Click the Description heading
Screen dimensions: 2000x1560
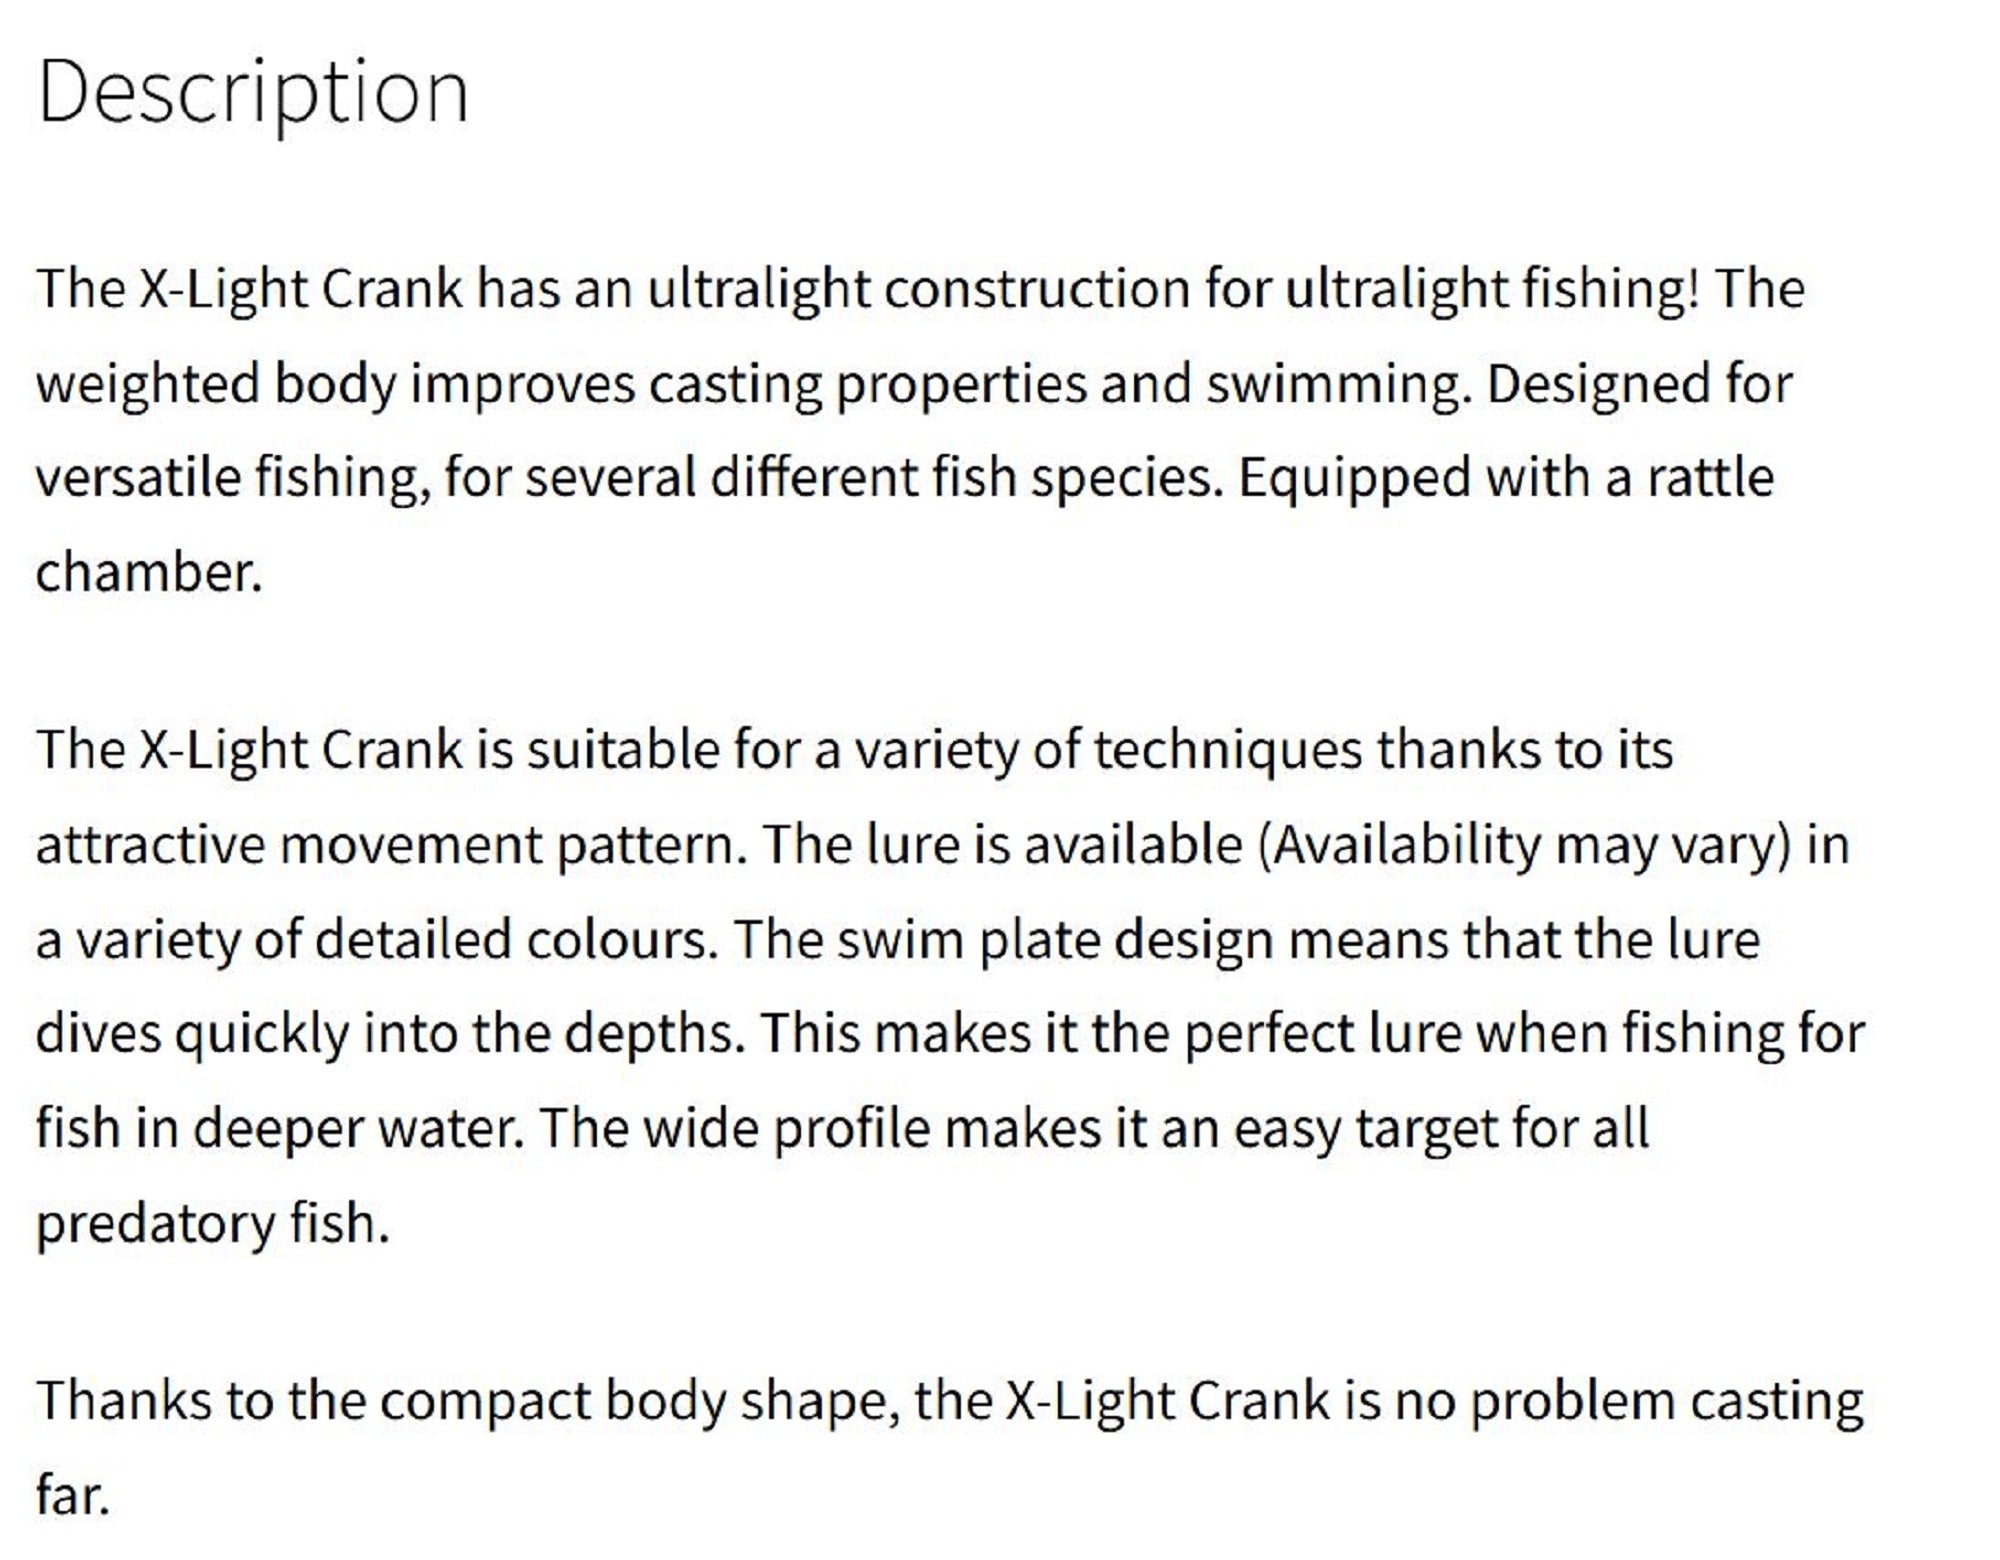click(252, 92)
